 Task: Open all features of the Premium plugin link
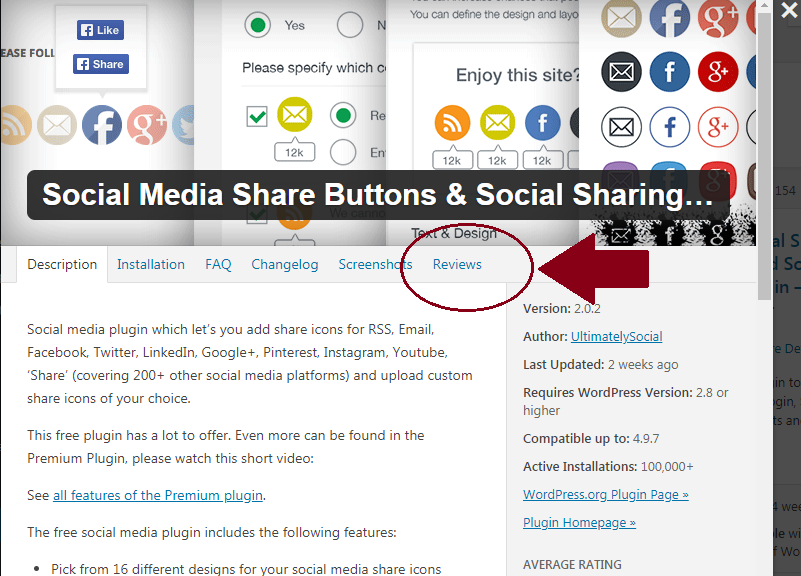[x=158, y=495]
